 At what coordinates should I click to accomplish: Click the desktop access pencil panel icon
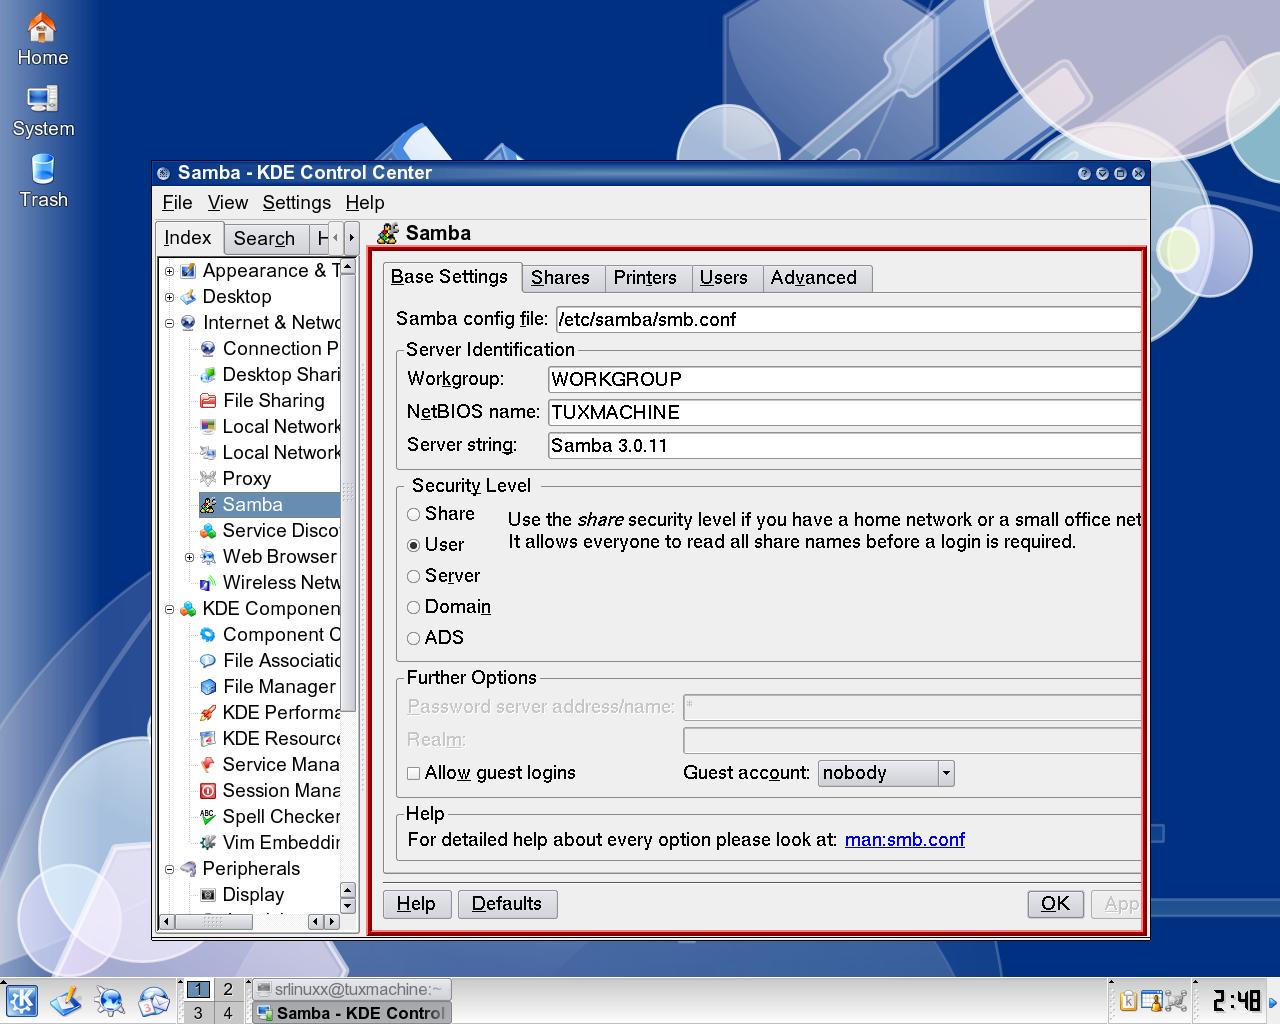pos(66,1000)
